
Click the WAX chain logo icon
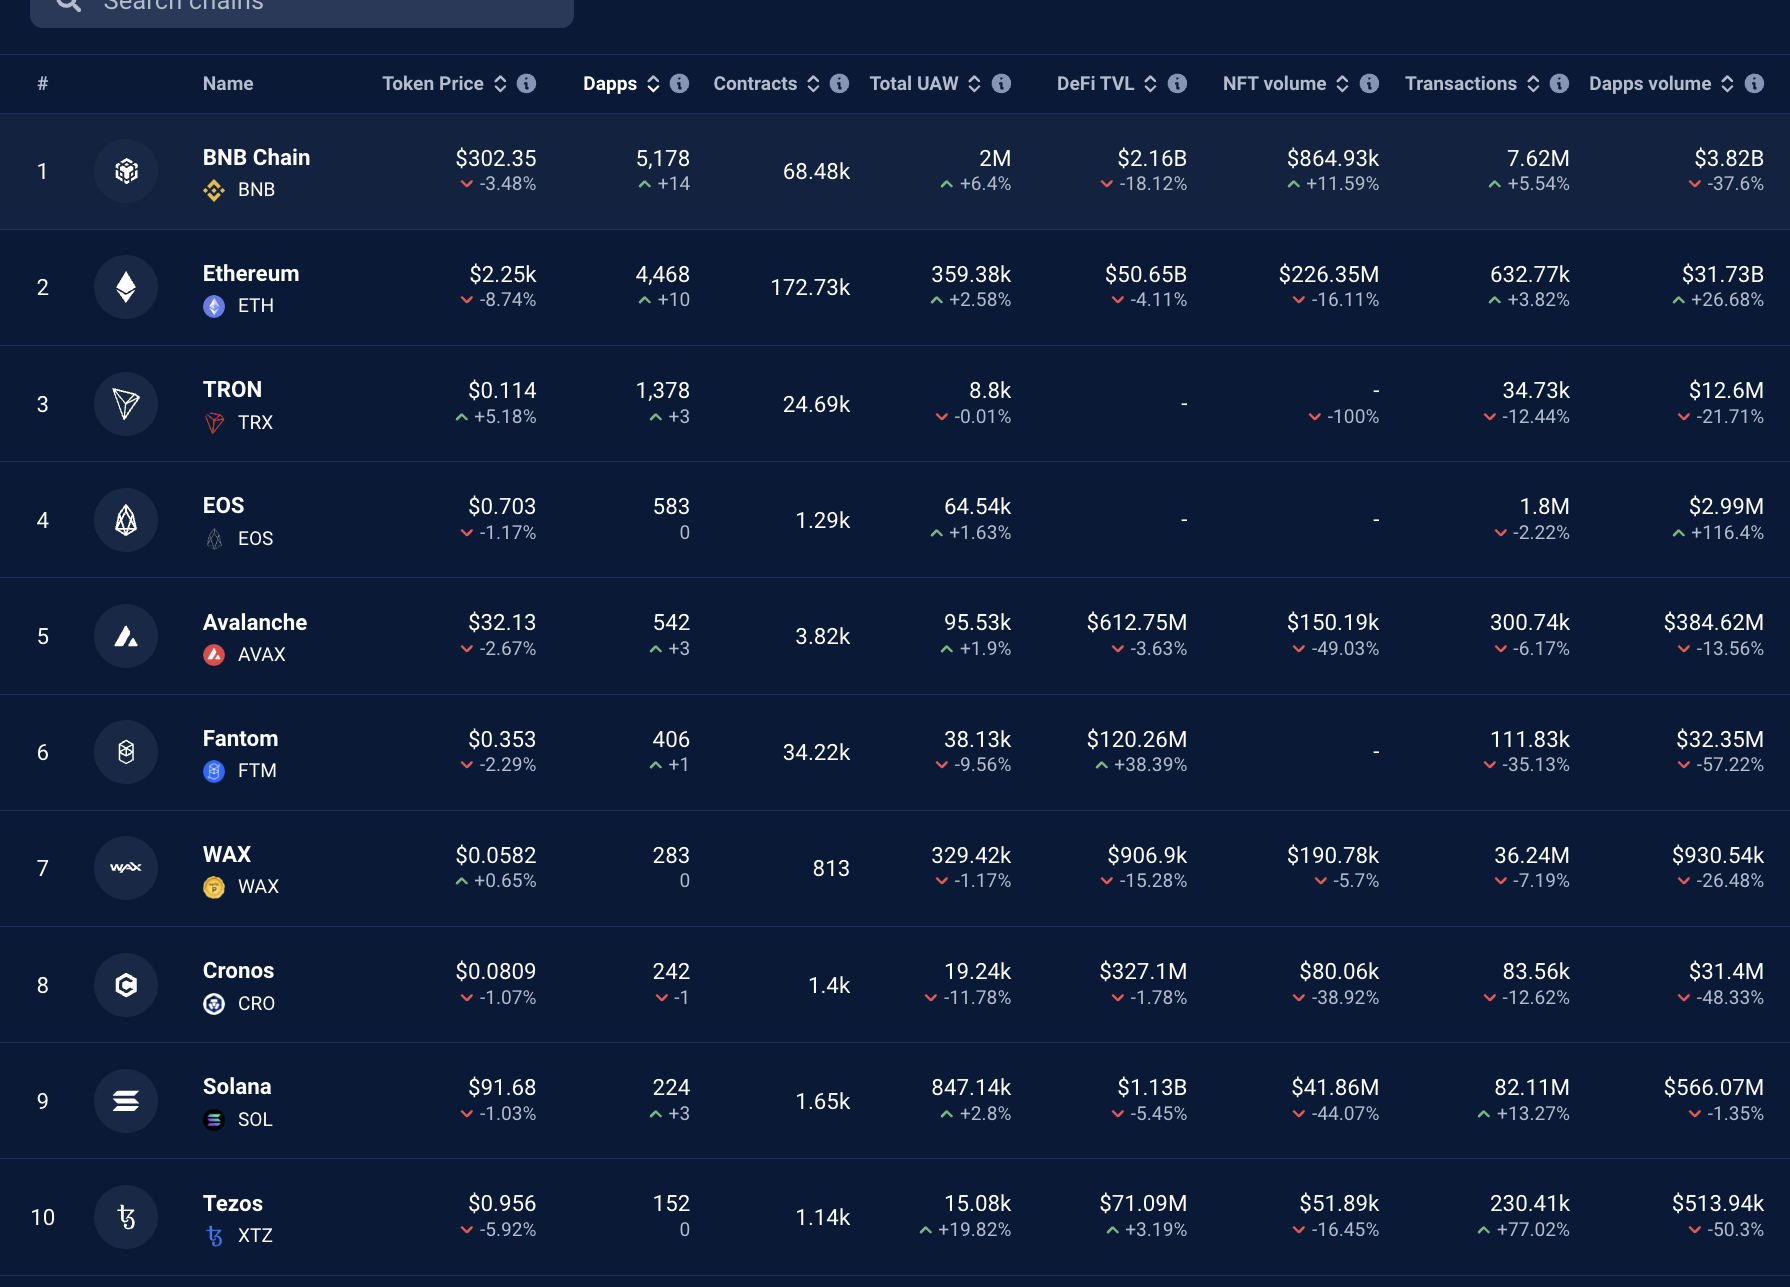(126, 868)
